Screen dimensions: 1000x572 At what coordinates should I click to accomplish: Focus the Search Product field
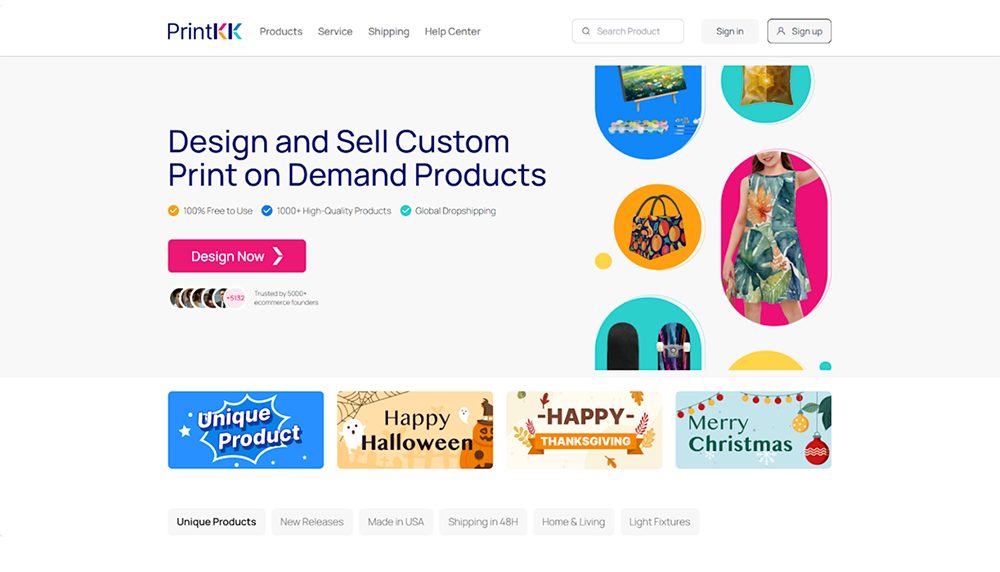pos(628,31)
